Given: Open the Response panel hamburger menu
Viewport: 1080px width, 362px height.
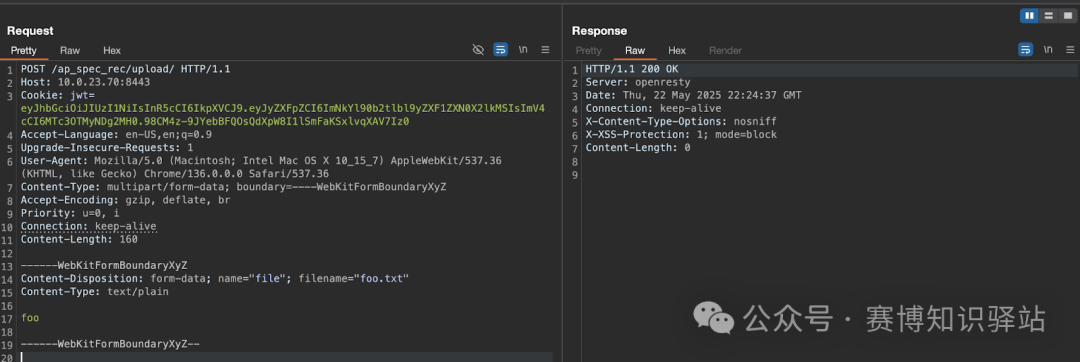Looking at the screenshot, I should tap(1070, 50).
